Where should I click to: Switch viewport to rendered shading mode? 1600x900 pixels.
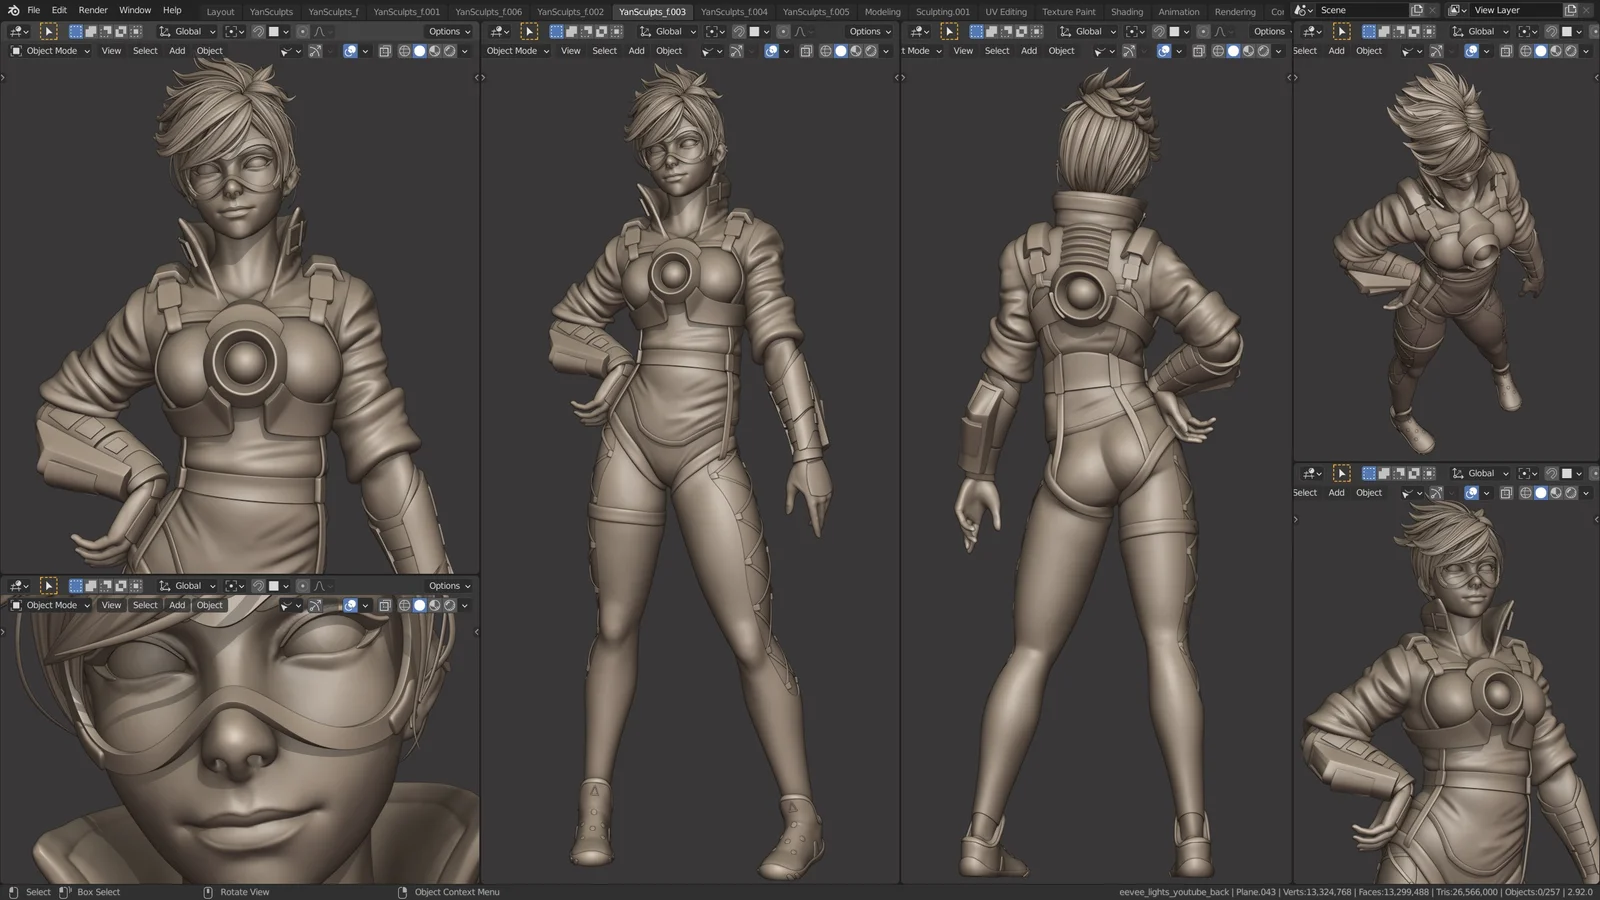(452, 51)
